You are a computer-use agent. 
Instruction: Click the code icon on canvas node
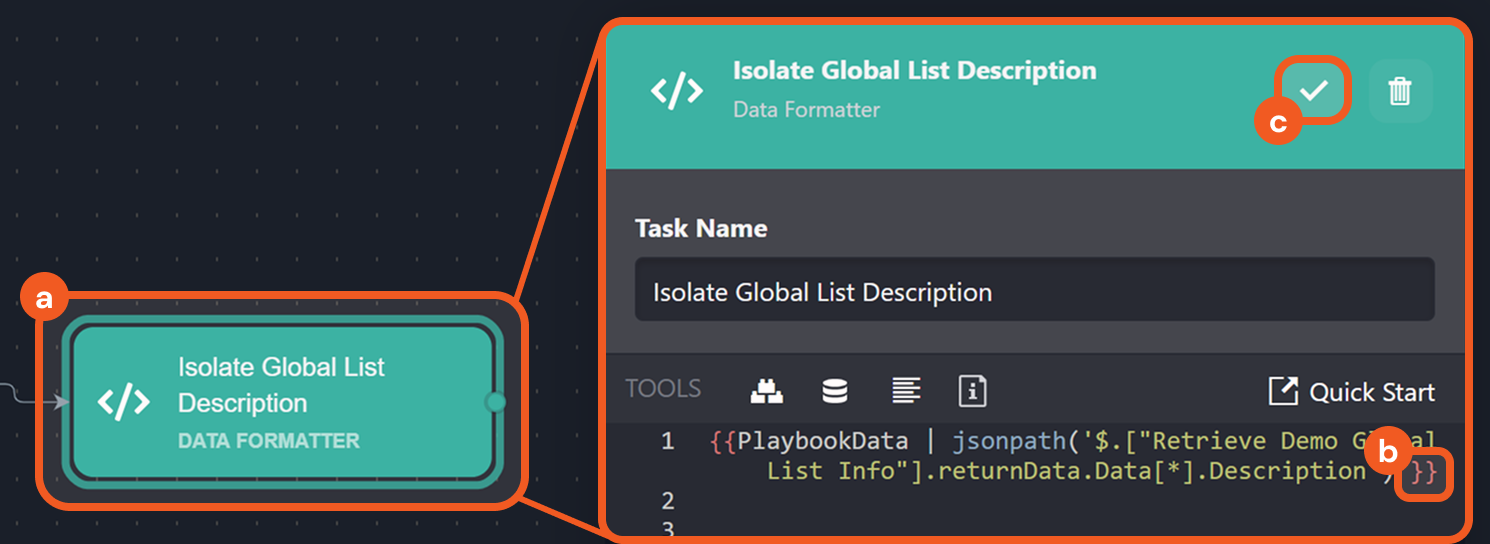[x=123, y=402]
